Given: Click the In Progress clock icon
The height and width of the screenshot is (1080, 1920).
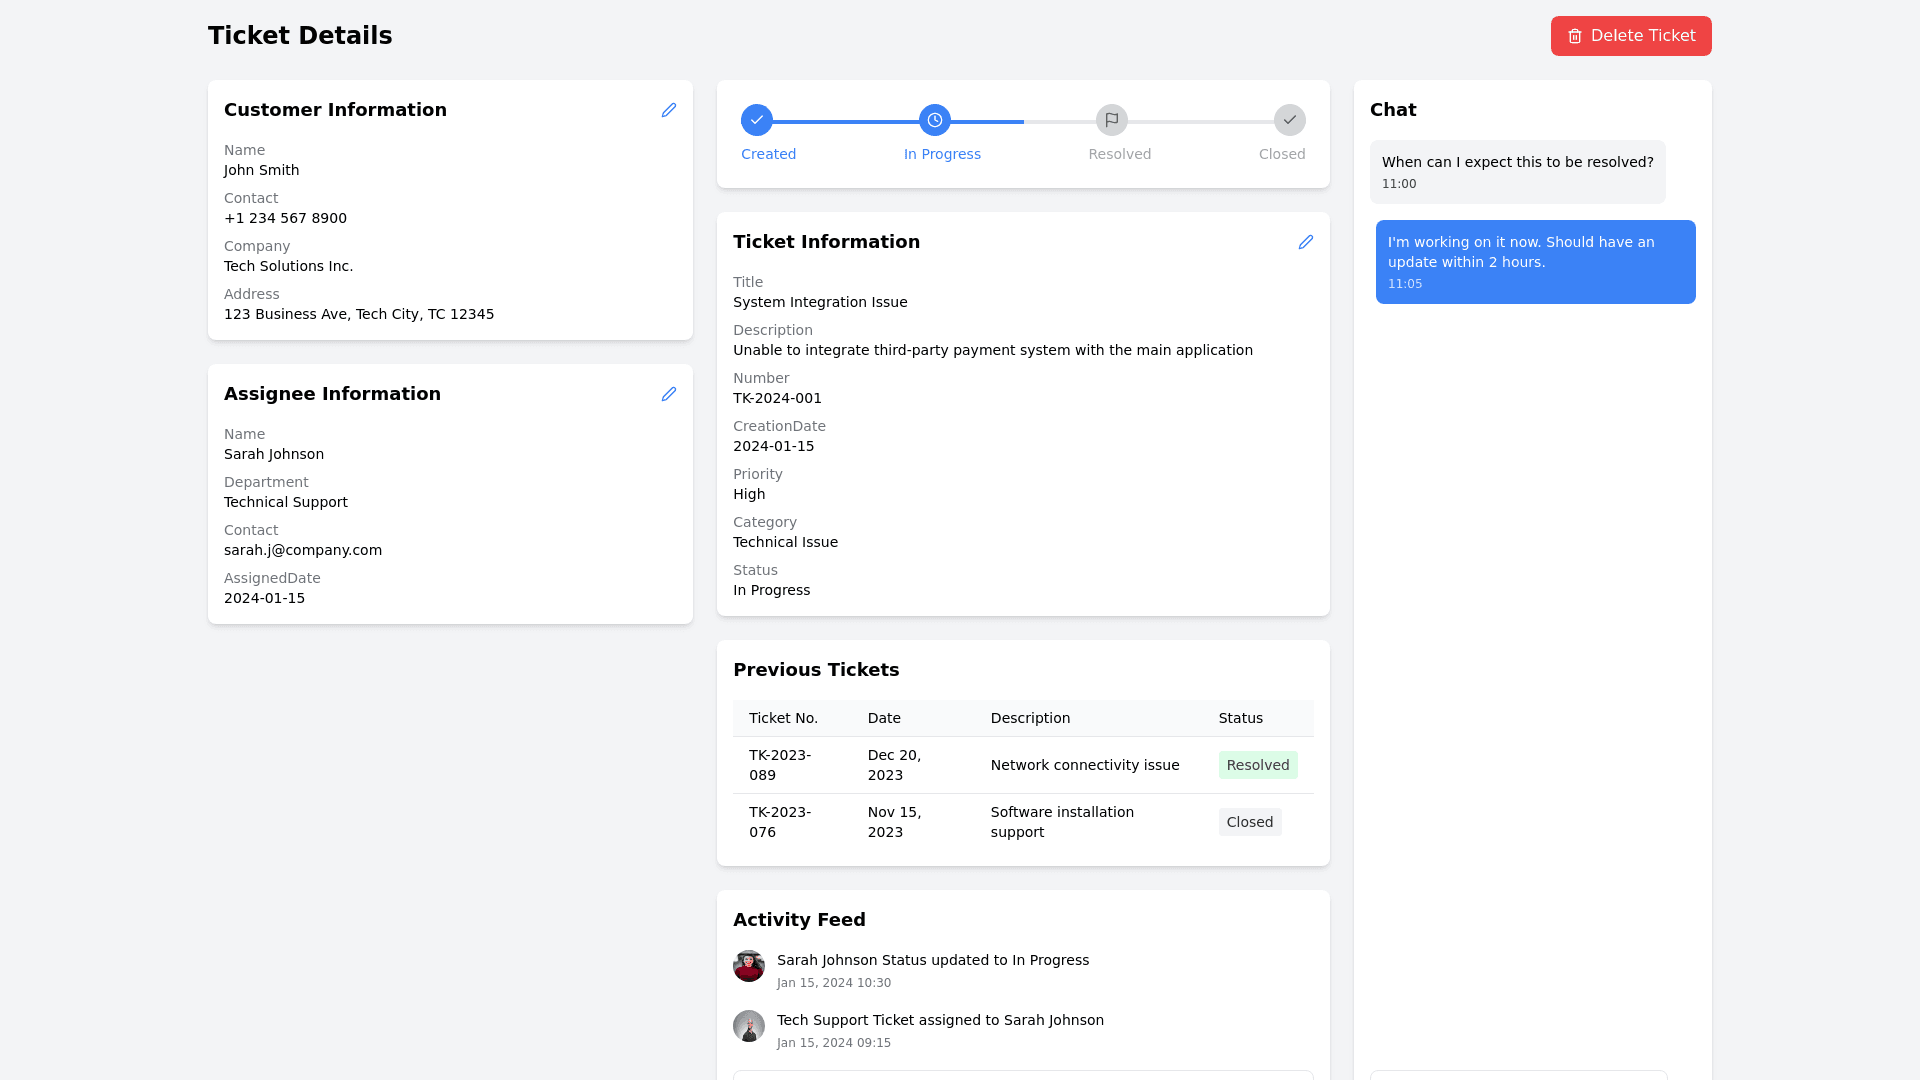Looking at the screenshot, I should click(935, 120).
